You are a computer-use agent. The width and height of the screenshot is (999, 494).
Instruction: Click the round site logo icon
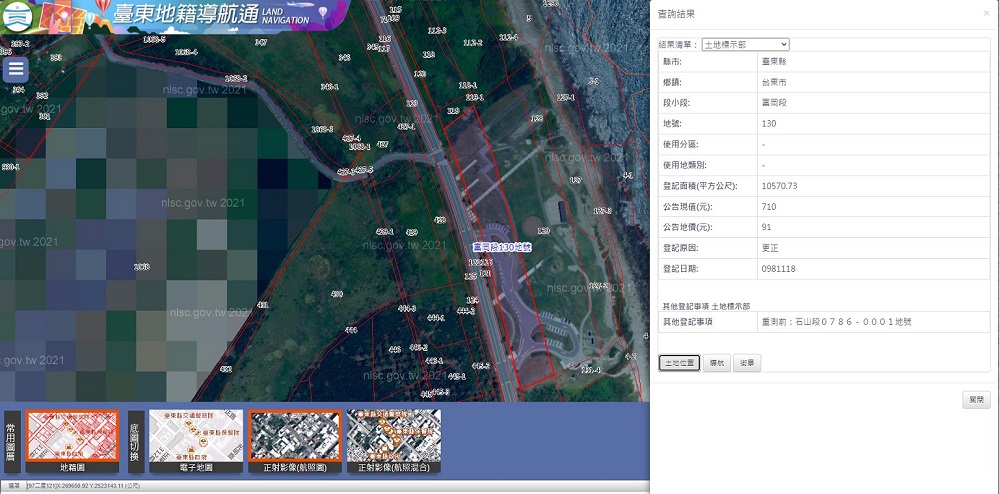(18, 16)
